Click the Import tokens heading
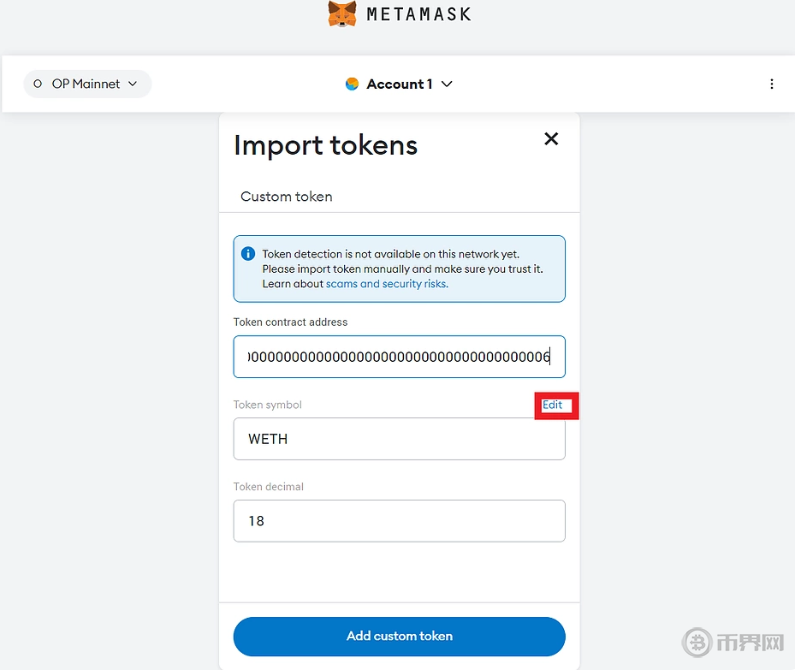795x670 pixels. [325, 145]
